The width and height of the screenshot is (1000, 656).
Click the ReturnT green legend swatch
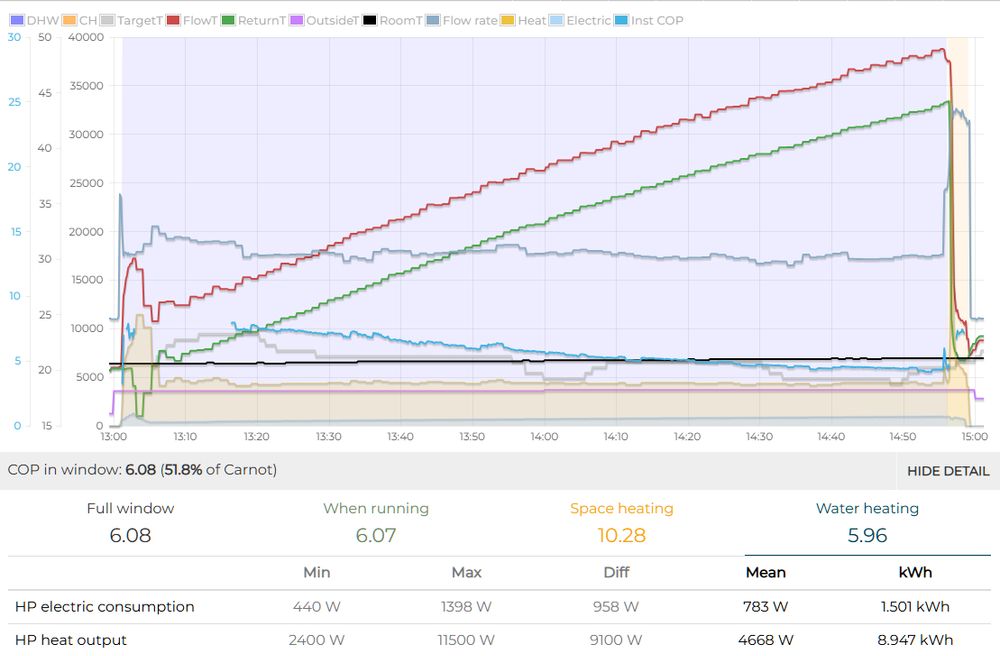228,20
